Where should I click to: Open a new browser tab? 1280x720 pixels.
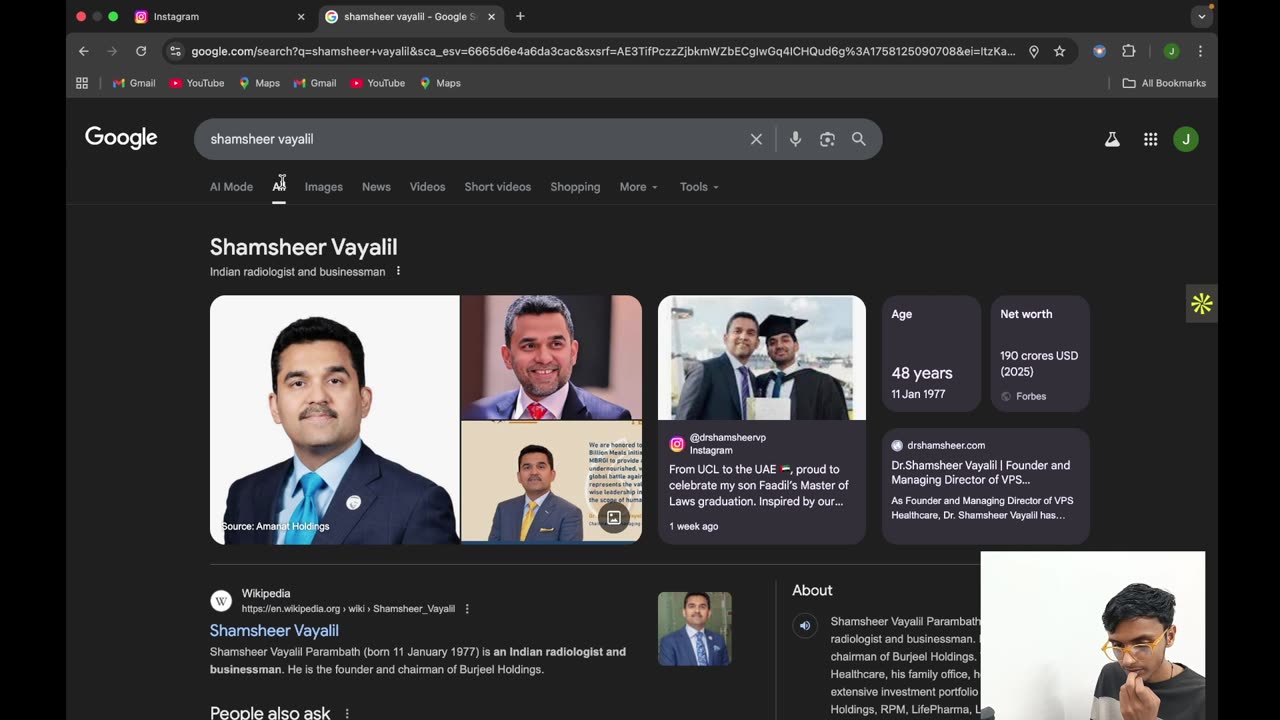coord(520,16)
